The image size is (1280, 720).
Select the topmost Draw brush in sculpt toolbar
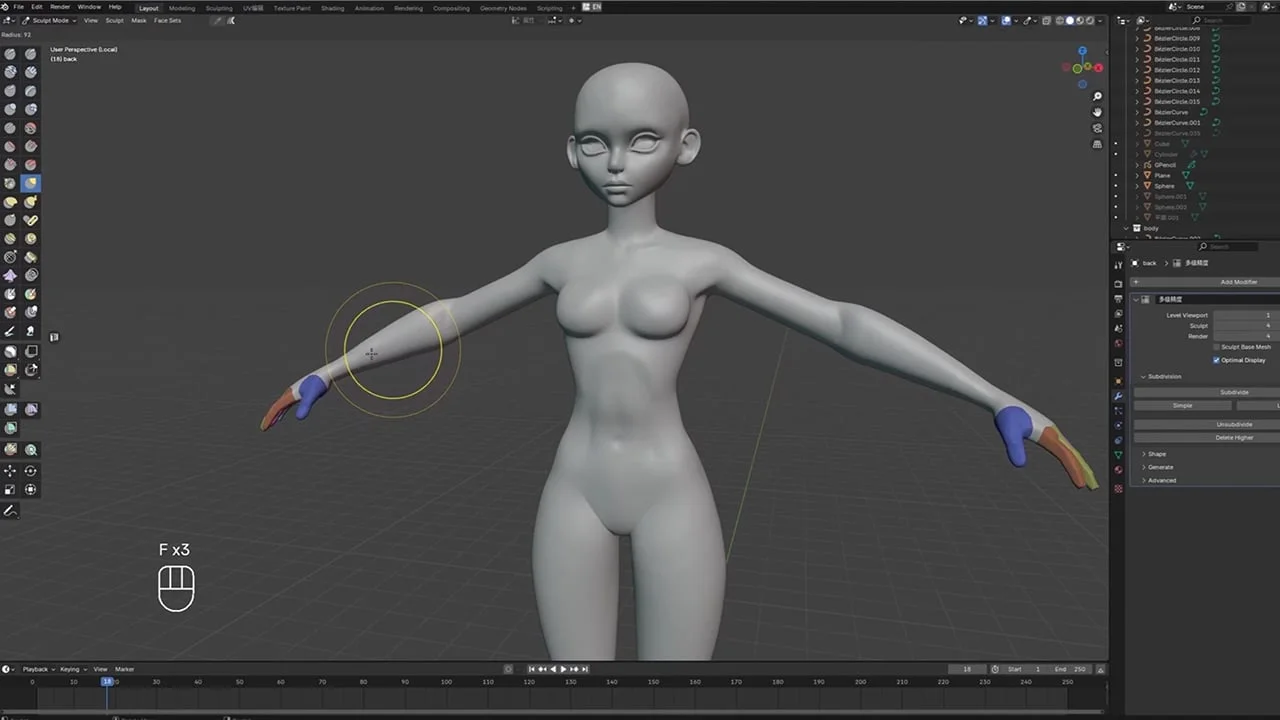click(10, 55)
